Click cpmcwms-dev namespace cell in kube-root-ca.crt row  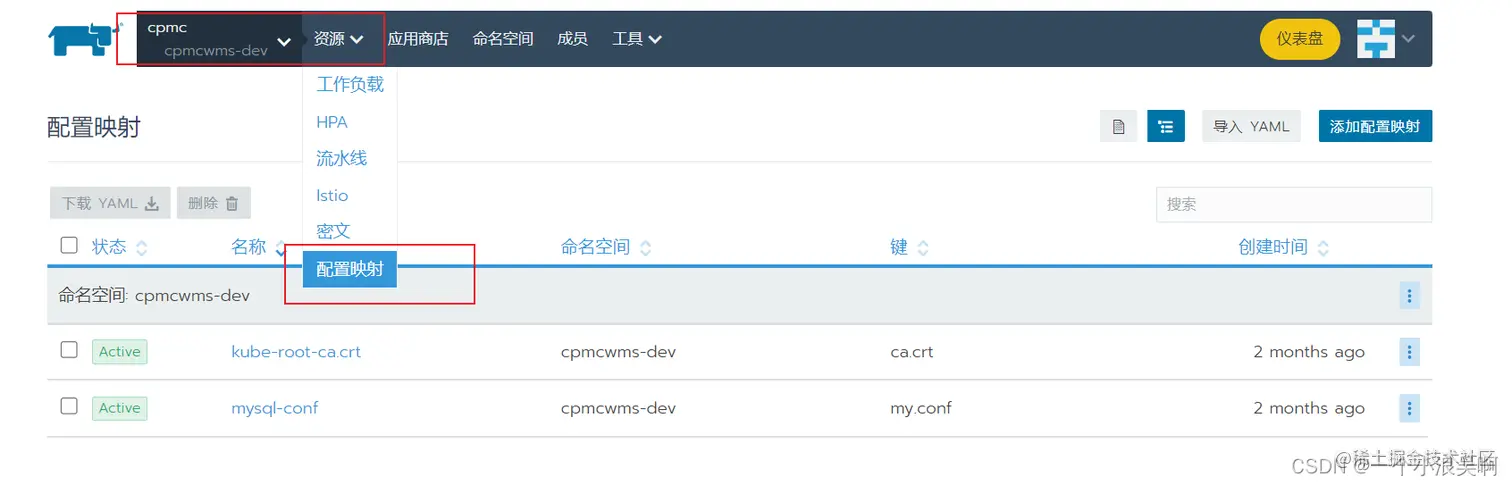619,352
